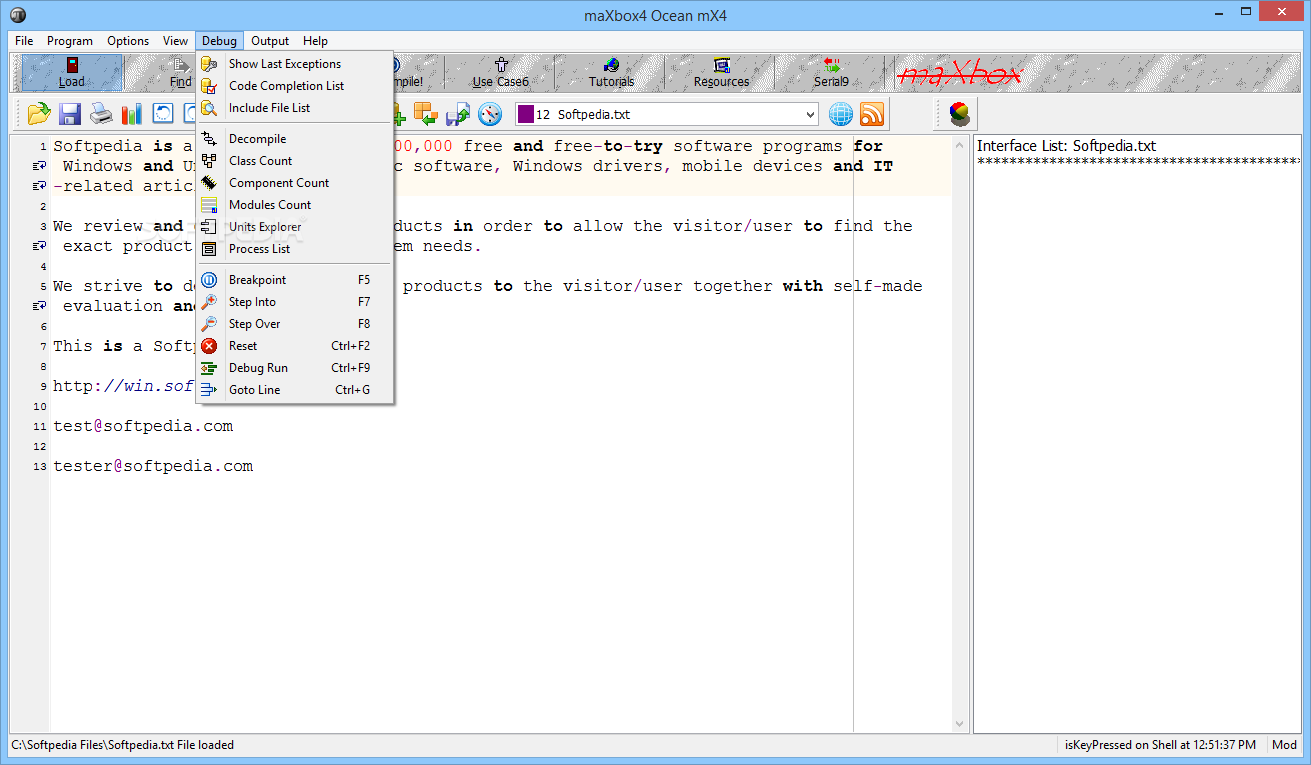Choose Show Last Exceptions
The image size is (1311, 765).
click(295, 64)
